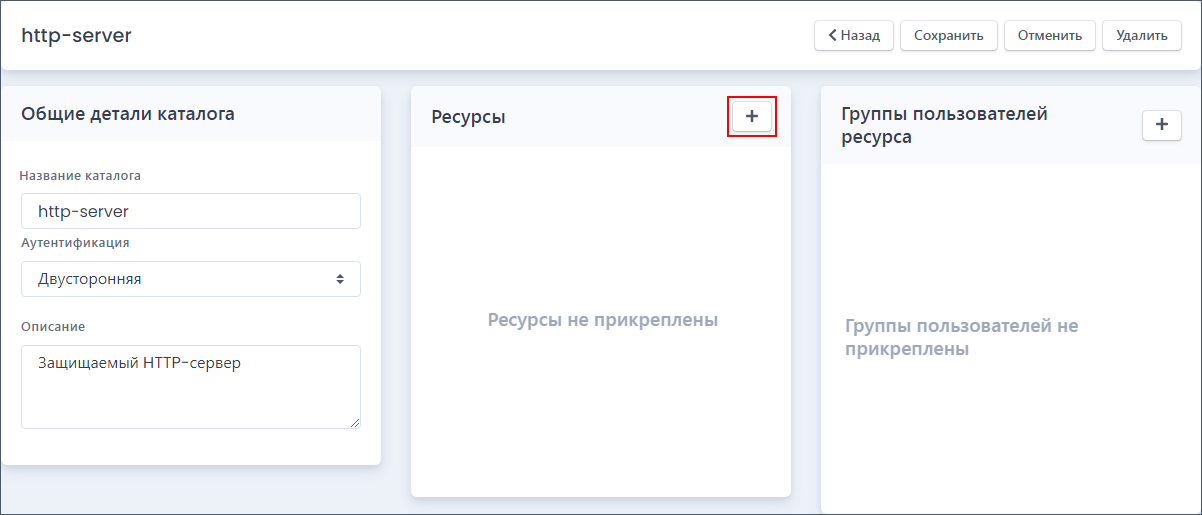Select the Общие детали каталога panel header
Screen dimensions: 1202x515
[x=128, y=114]
